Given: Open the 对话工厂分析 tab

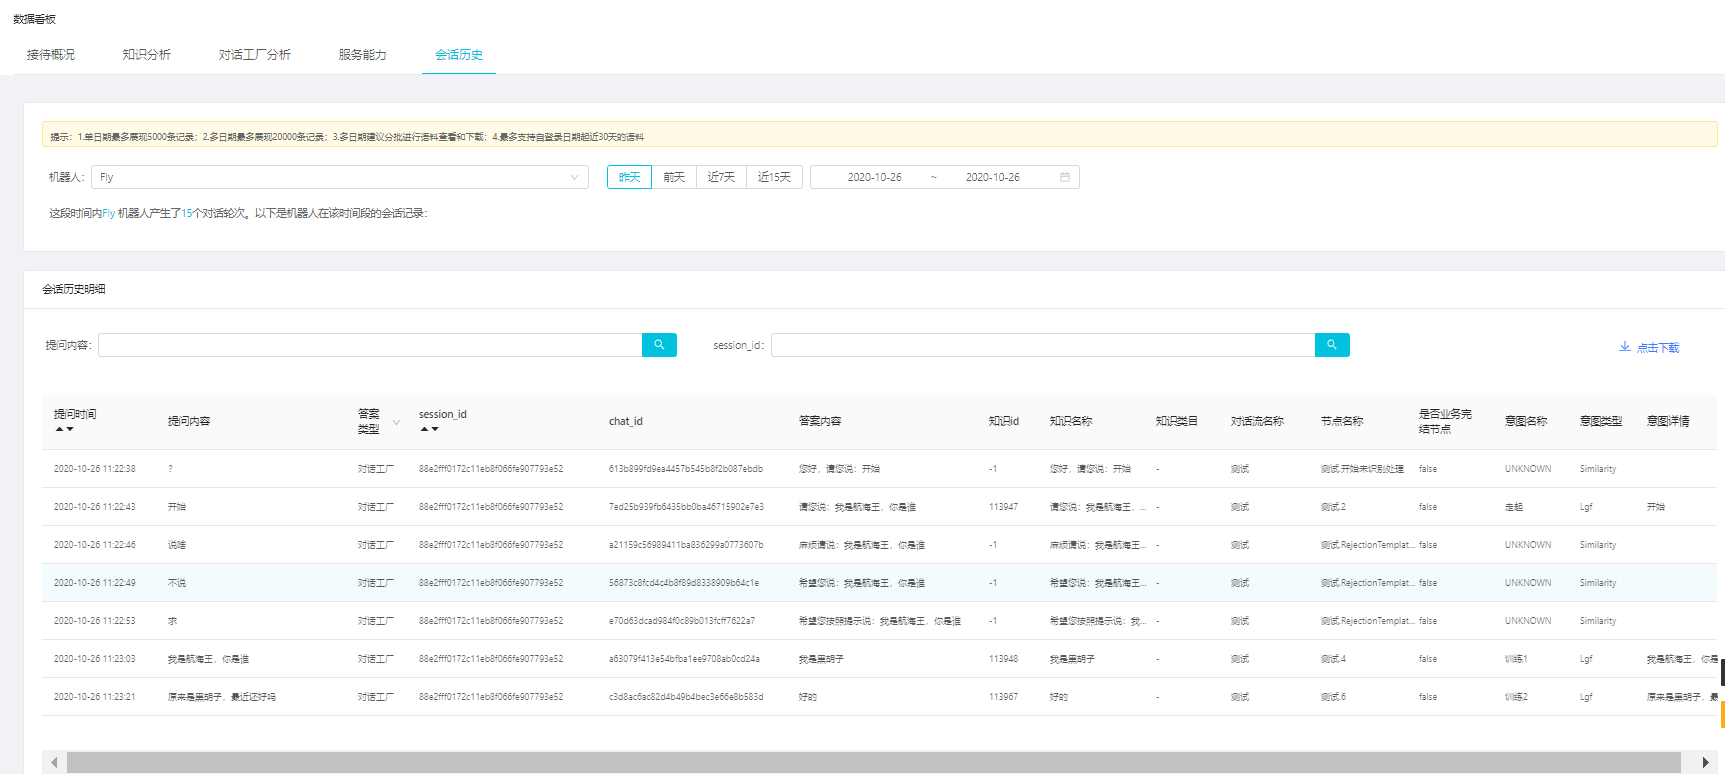Looking at the screenshot, I should (255, 55).
